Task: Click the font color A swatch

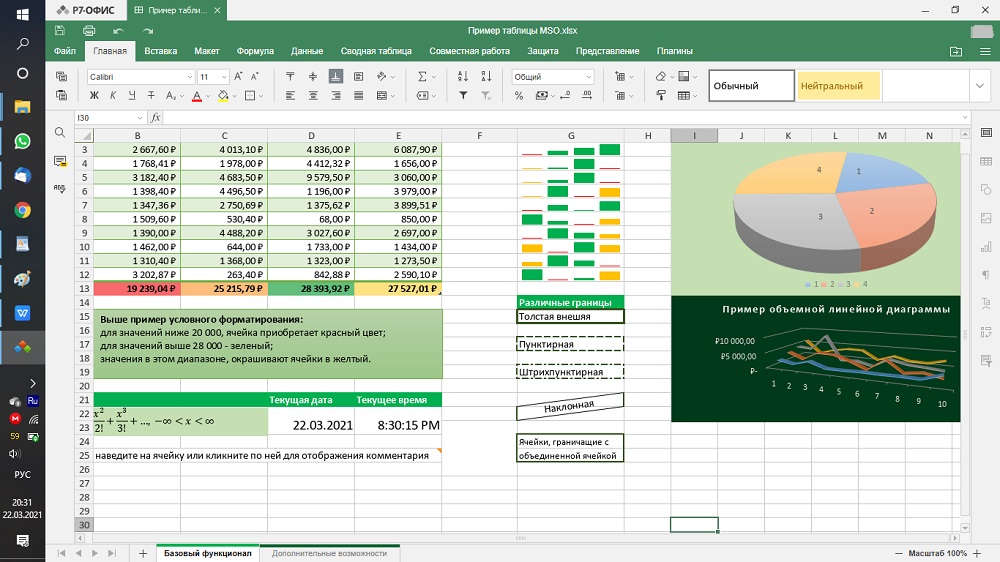Action: [196, 96]
